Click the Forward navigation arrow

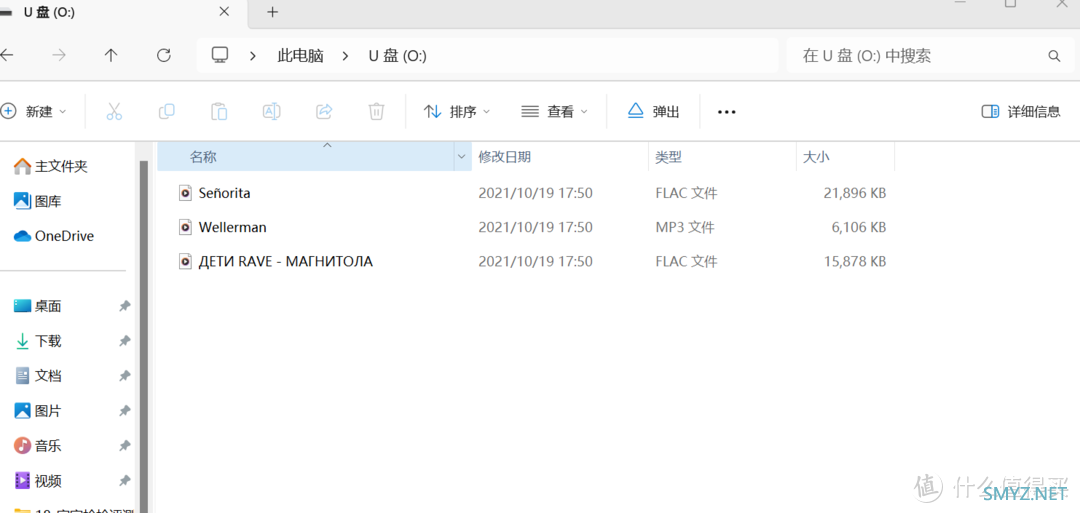coord(59,55)
